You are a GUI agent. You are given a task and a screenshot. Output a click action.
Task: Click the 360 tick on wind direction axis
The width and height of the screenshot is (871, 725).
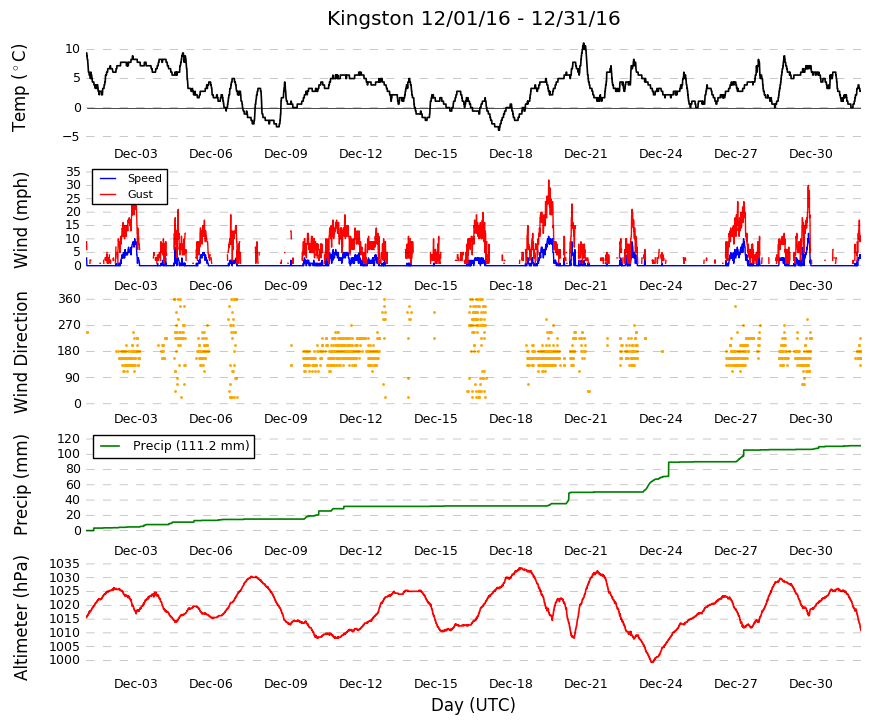(69, 299)
